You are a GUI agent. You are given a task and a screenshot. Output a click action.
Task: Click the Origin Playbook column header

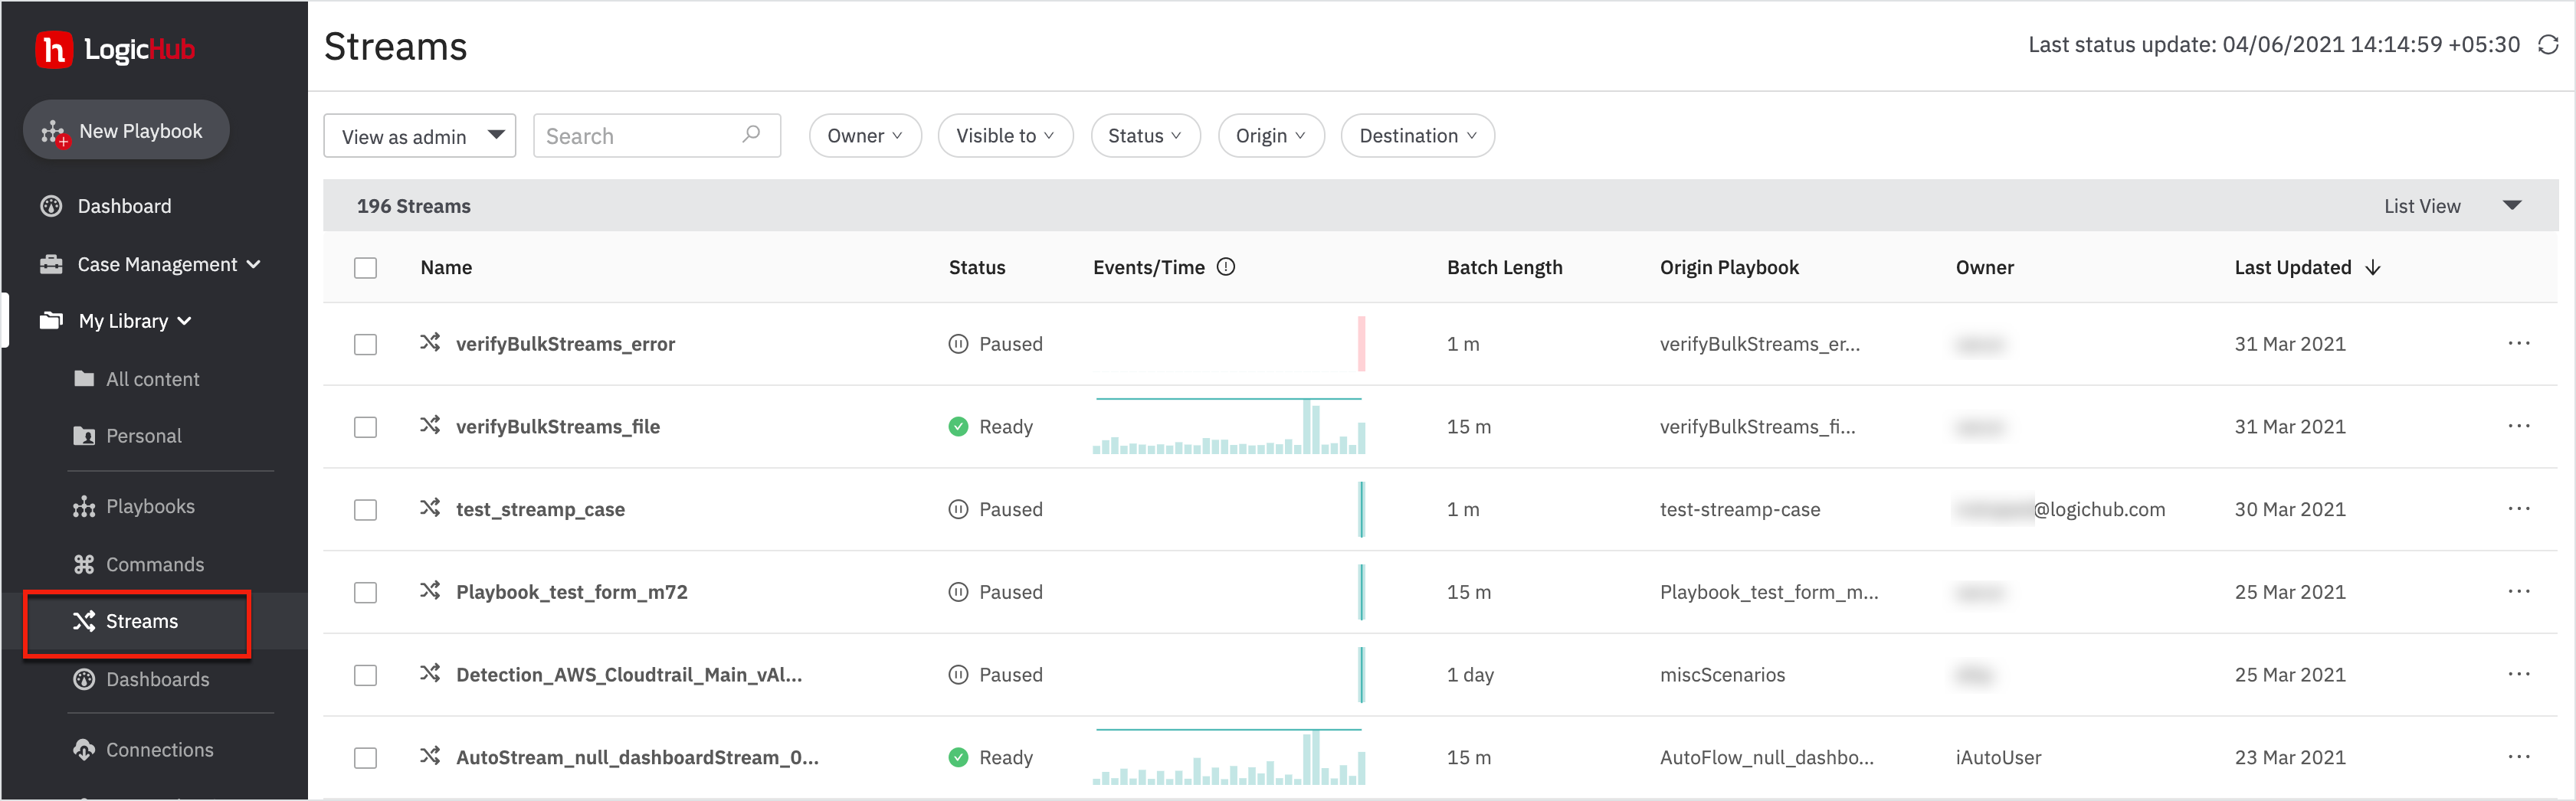tap(1729, 268)
